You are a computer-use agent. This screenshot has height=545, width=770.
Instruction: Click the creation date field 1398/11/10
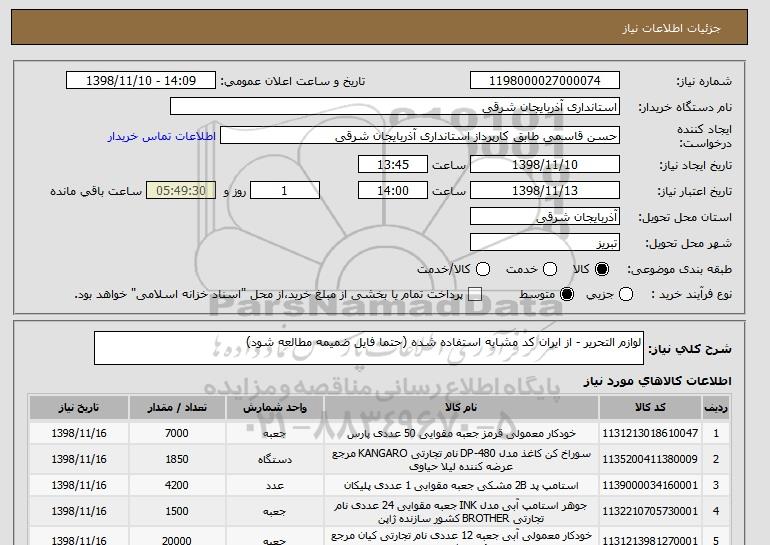[545, 164]
